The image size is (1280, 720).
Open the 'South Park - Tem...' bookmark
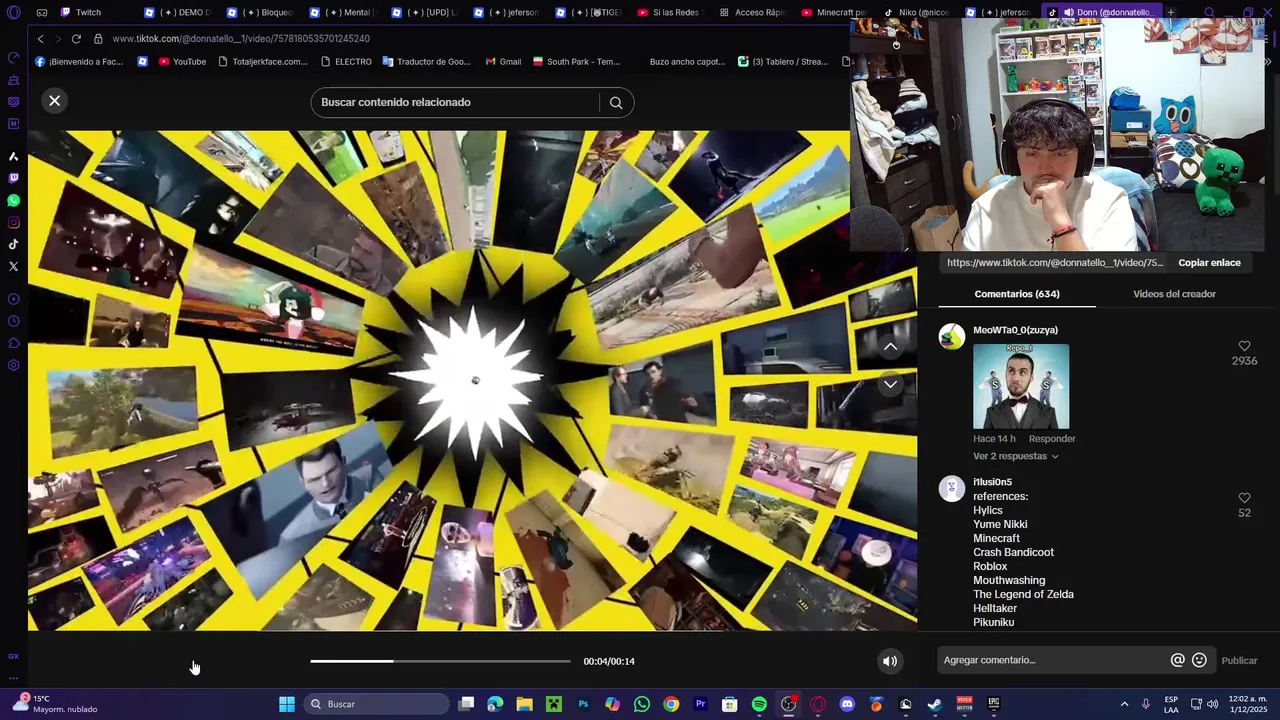click(576, 61)
